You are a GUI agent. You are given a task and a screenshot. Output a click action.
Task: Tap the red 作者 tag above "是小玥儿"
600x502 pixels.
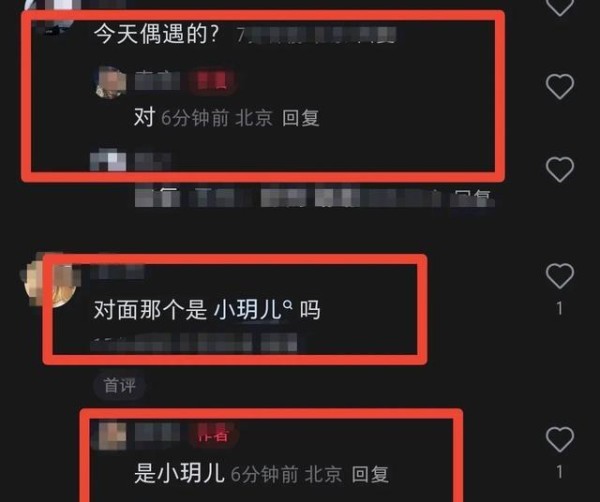coord(213,435)
